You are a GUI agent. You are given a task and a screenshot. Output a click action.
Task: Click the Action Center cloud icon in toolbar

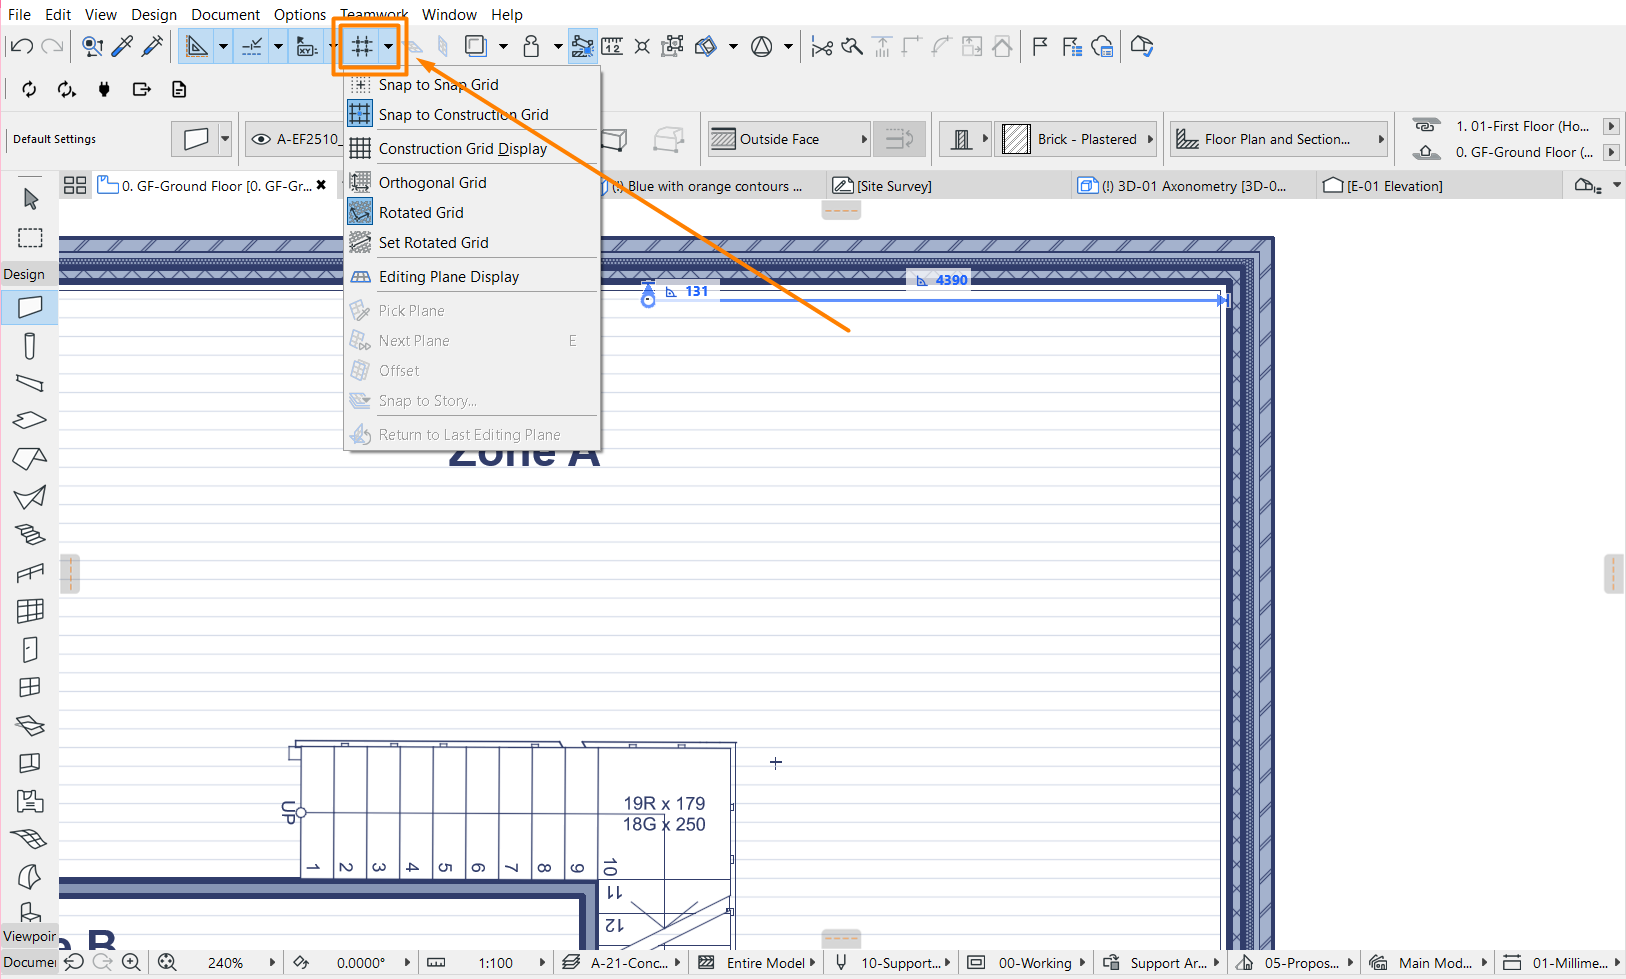click(x=1103, y=46)
